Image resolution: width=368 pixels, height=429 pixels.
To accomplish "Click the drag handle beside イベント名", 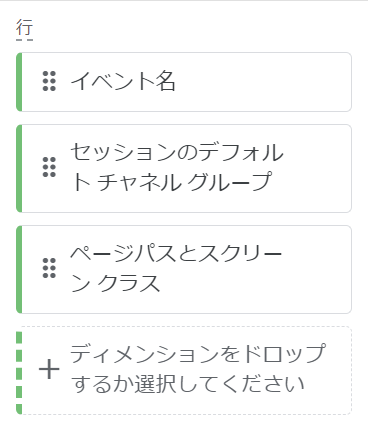I will click(49, 81).
